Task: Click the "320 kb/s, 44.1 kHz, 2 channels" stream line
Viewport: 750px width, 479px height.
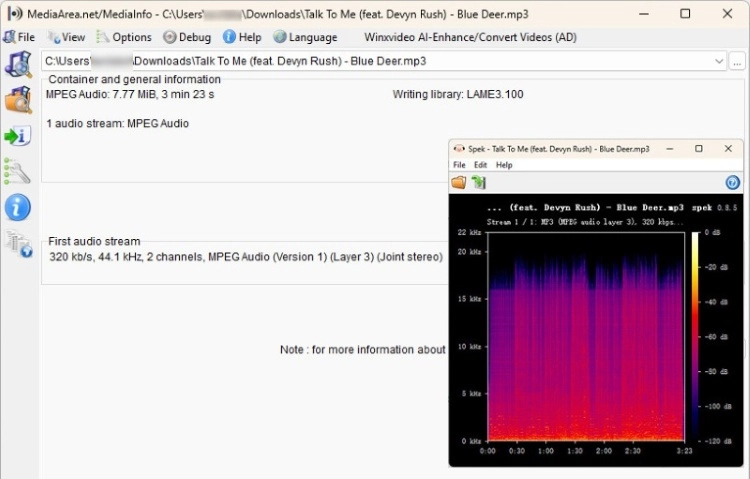Action: tap(246, 257)
